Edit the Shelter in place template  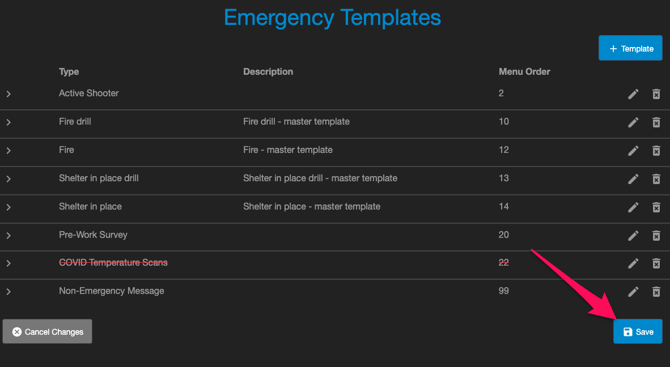click(x=633, y=207)
